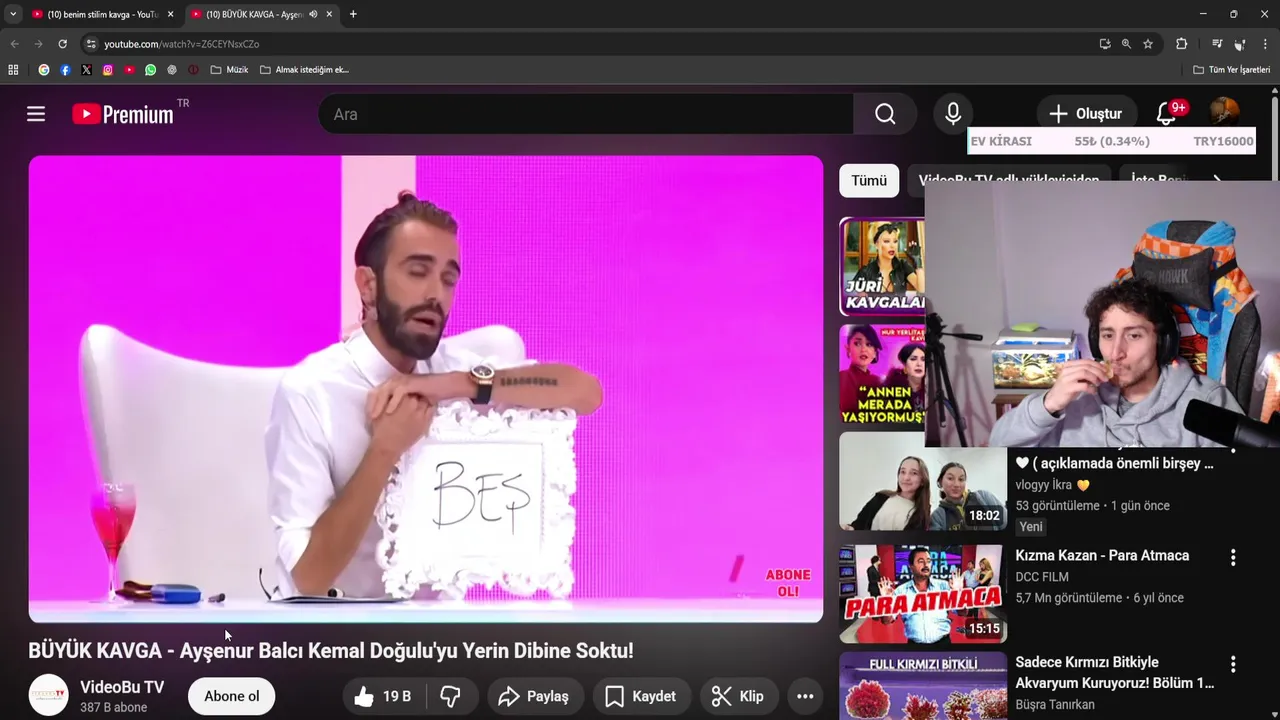Open the site information icon in address bar
Image resolution: width=1280 pixels, height=720 pixels.
coord(91,44)
